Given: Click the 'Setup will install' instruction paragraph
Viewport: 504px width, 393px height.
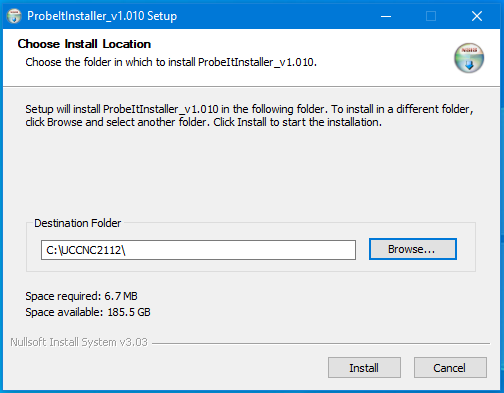Looking at the screenshot, I should [249, 116].
